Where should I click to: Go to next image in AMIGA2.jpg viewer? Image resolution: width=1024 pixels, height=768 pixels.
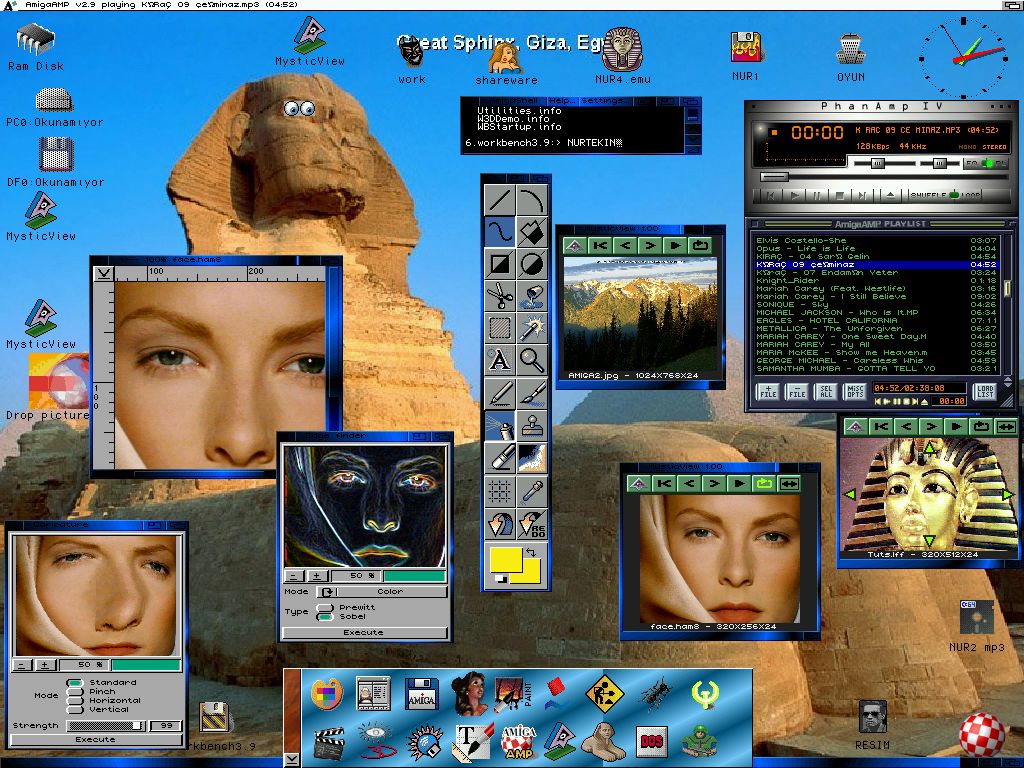pyautogui.click(x=650, y=246)
